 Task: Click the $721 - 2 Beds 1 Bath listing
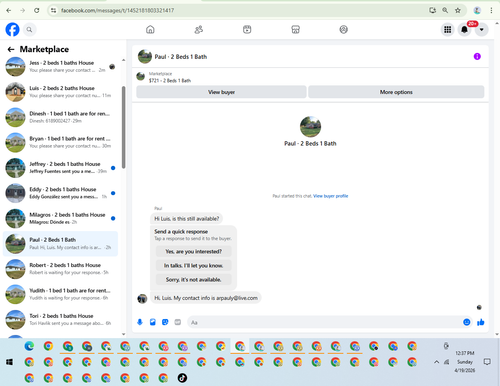[x=170, y=81]
